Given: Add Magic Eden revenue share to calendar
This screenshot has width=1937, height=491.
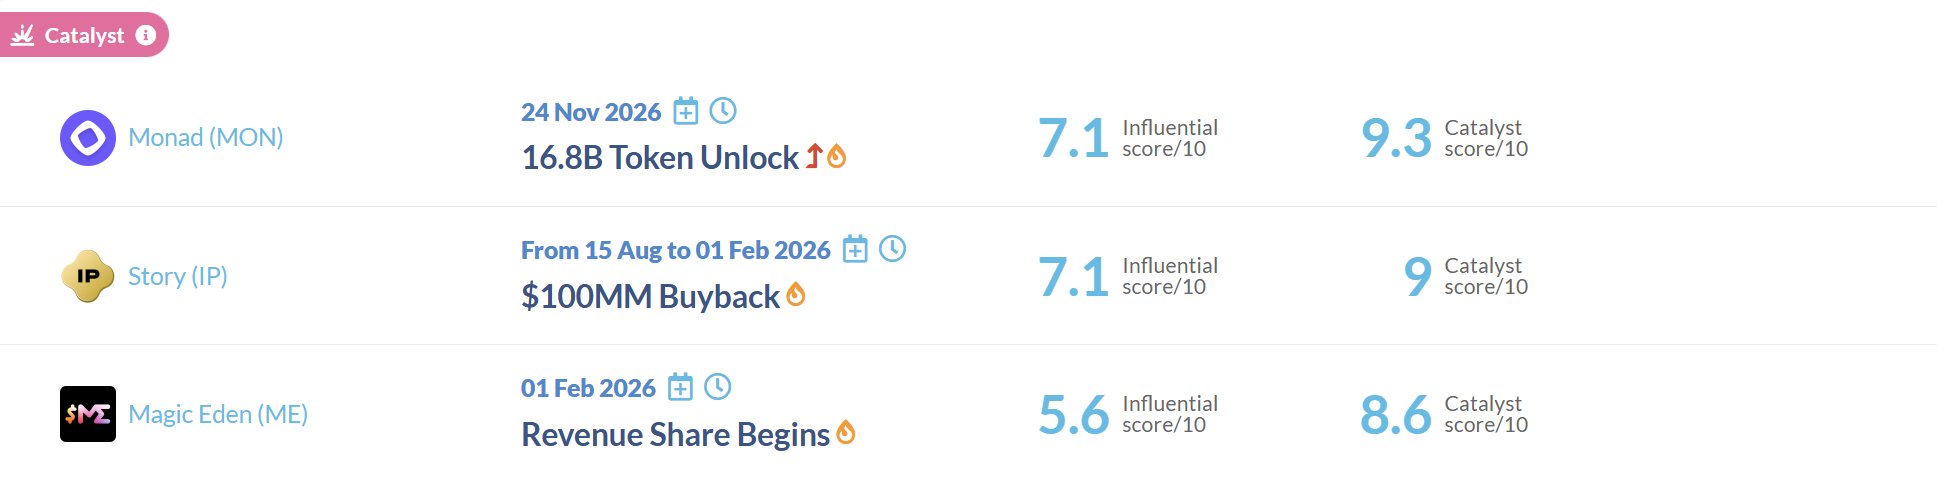Looking at the screenshot, I should [x=680, y=387].
